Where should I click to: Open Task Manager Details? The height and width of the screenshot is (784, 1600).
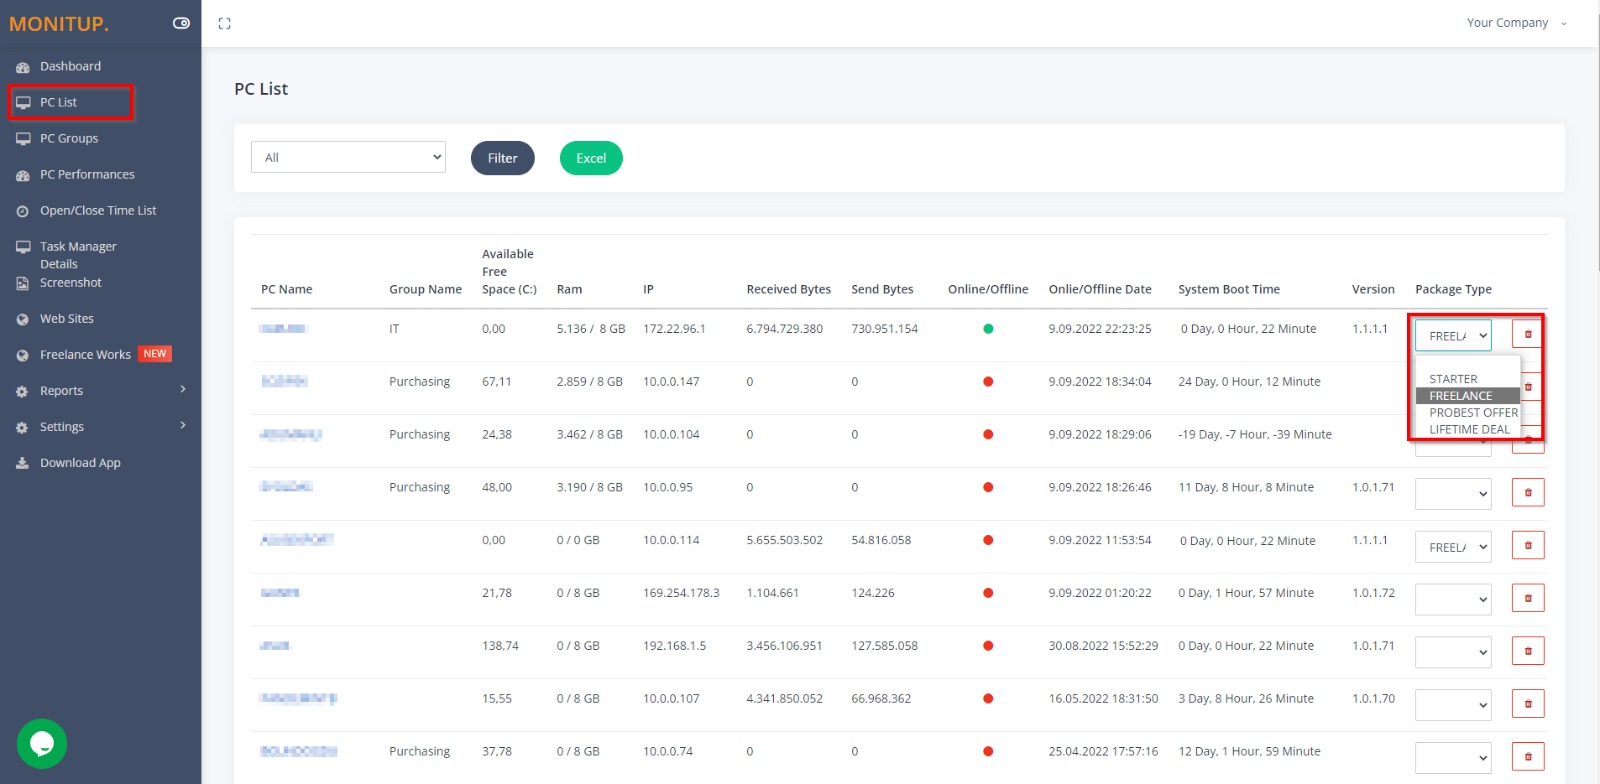(78, 255)
